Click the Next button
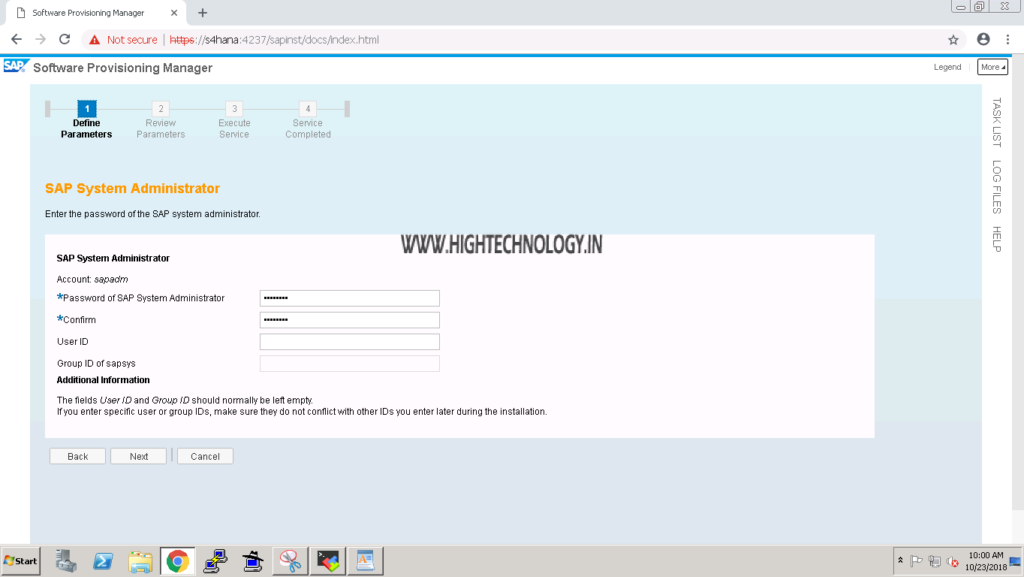The image size is (1024, 577). (138, 456)
